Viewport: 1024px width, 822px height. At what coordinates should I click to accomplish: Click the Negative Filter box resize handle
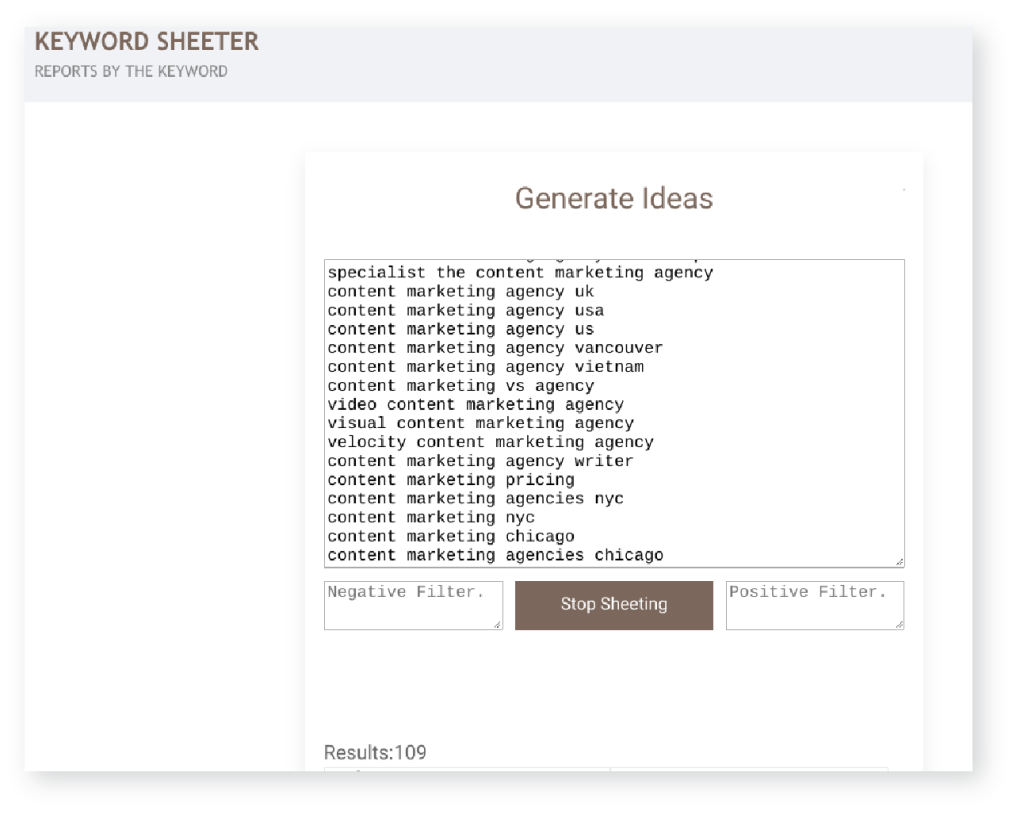497,624
